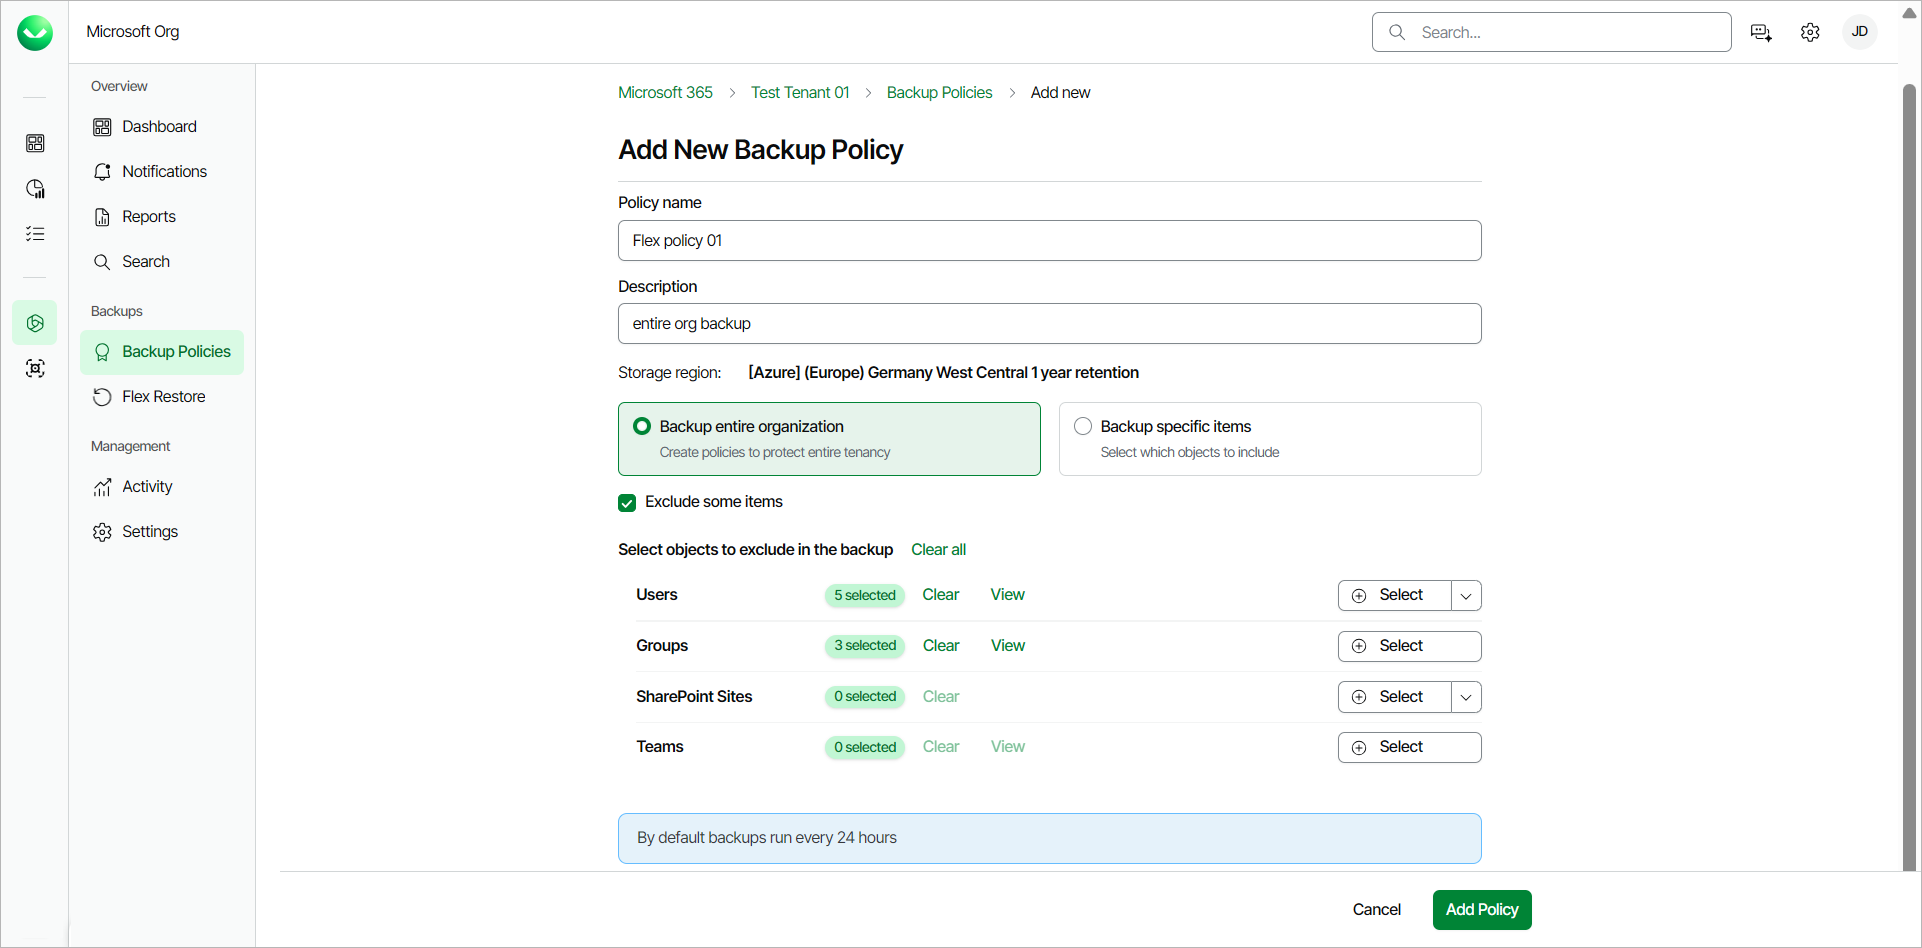Clear the selected Users
Viewport: 1922px width, 948px height.
[x=941, y=595]
